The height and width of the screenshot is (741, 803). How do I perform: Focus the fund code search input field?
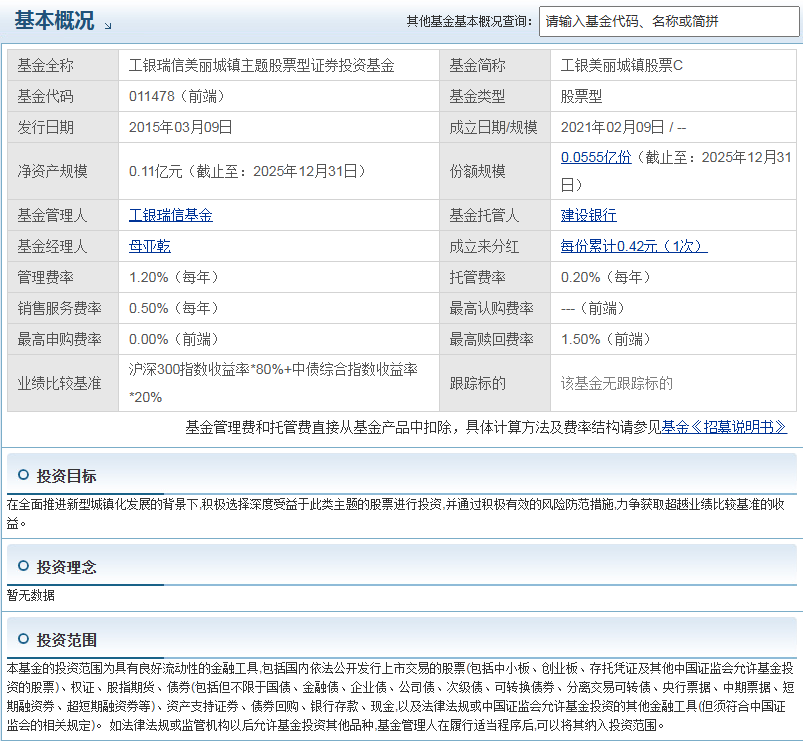[669, 22]
